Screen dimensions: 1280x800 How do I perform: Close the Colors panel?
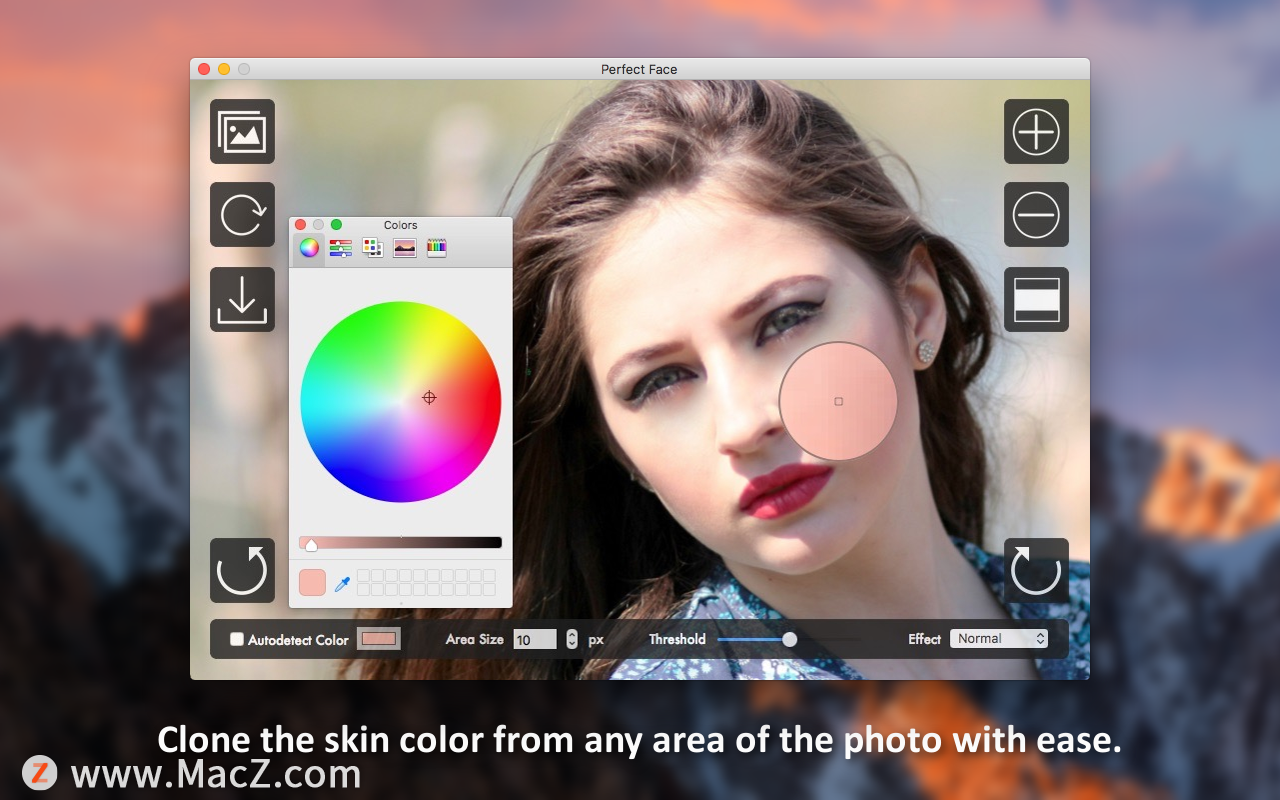coord(300,225)
